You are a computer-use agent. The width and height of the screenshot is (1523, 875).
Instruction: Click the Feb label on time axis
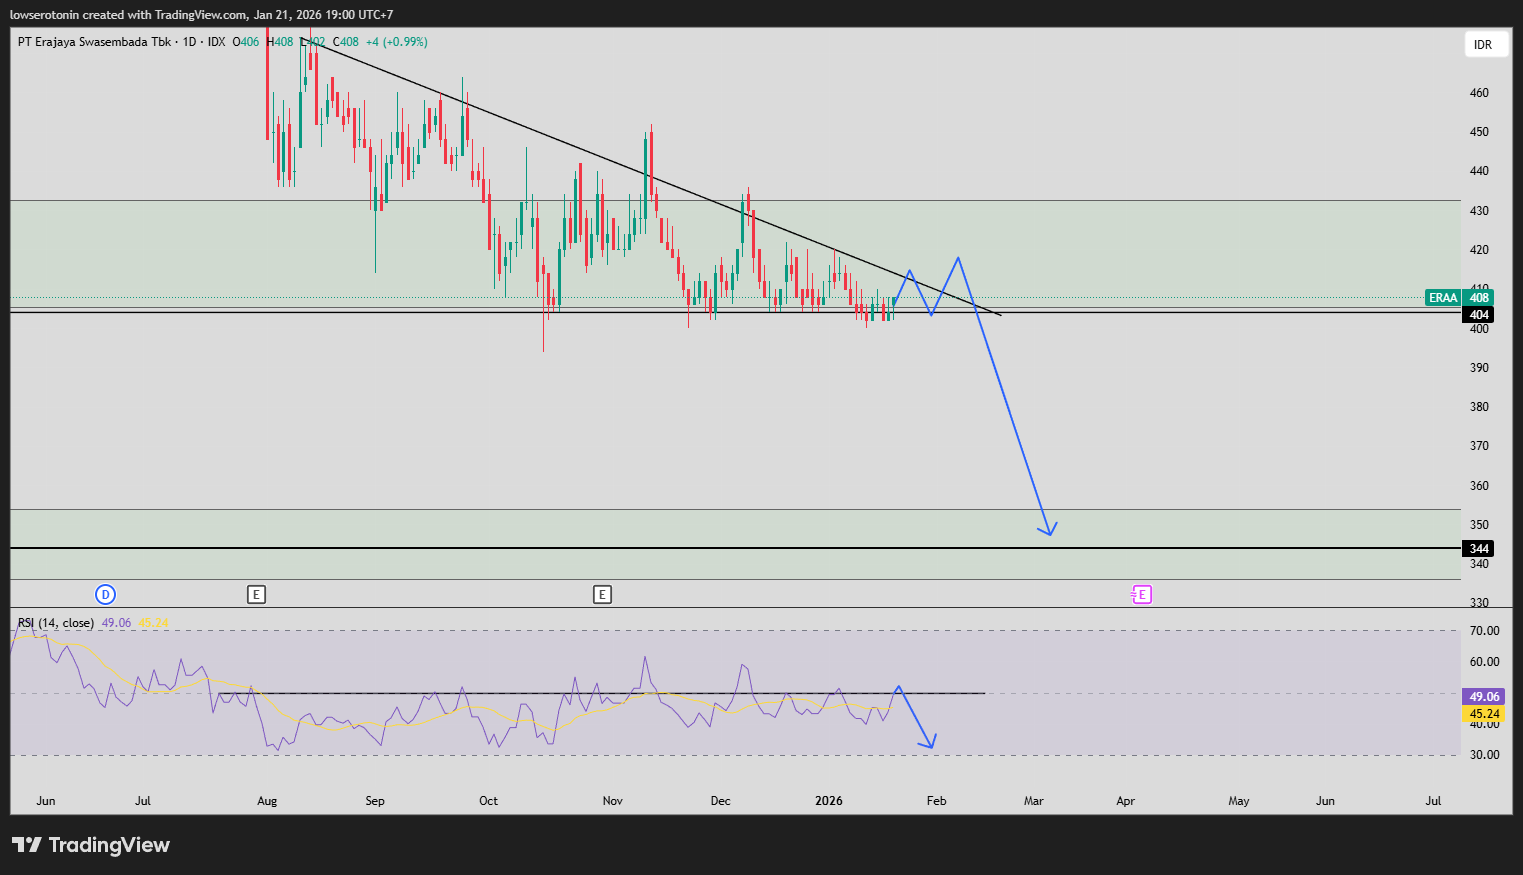[x=936, y=801]
